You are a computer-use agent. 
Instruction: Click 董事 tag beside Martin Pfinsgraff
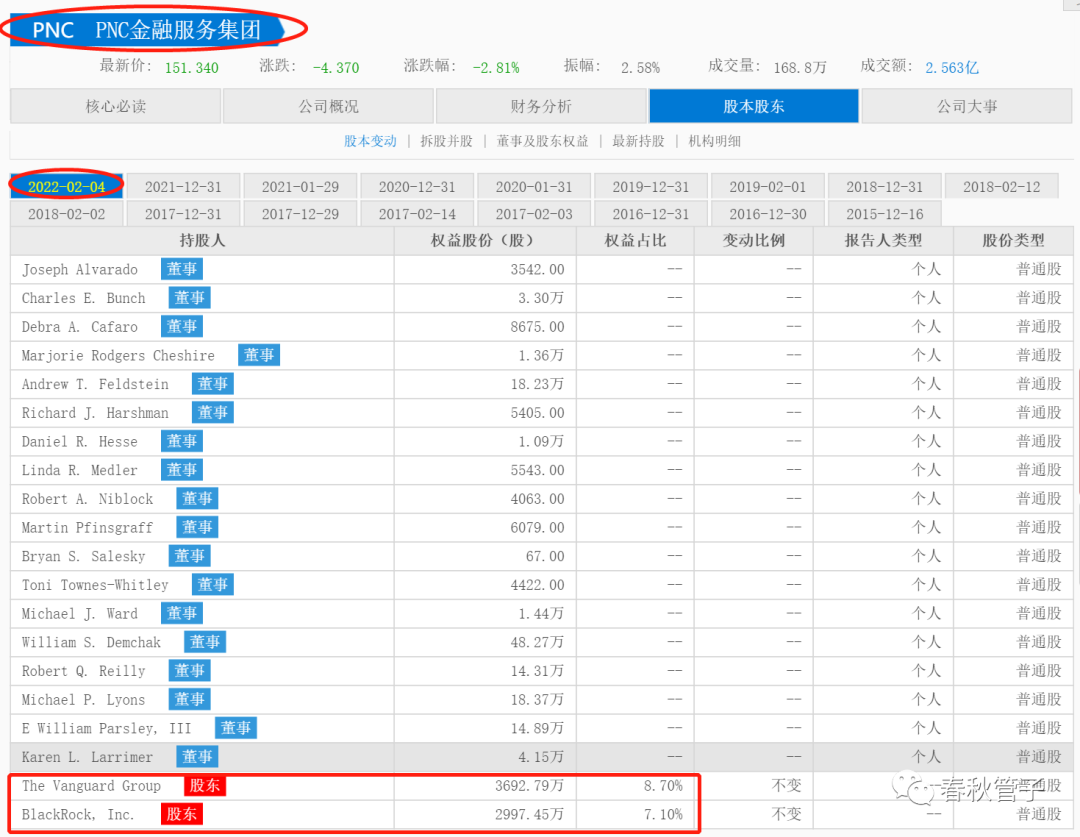197,527
